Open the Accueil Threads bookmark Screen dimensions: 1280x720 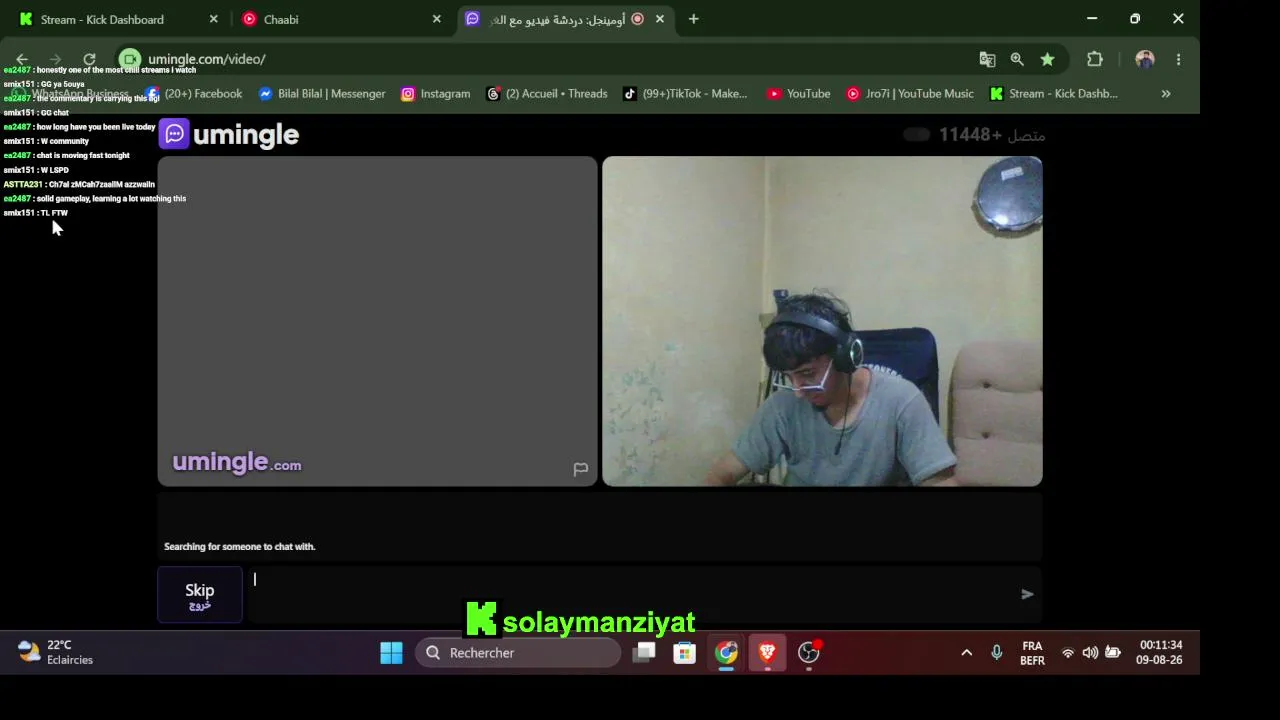tap(547, 93)
